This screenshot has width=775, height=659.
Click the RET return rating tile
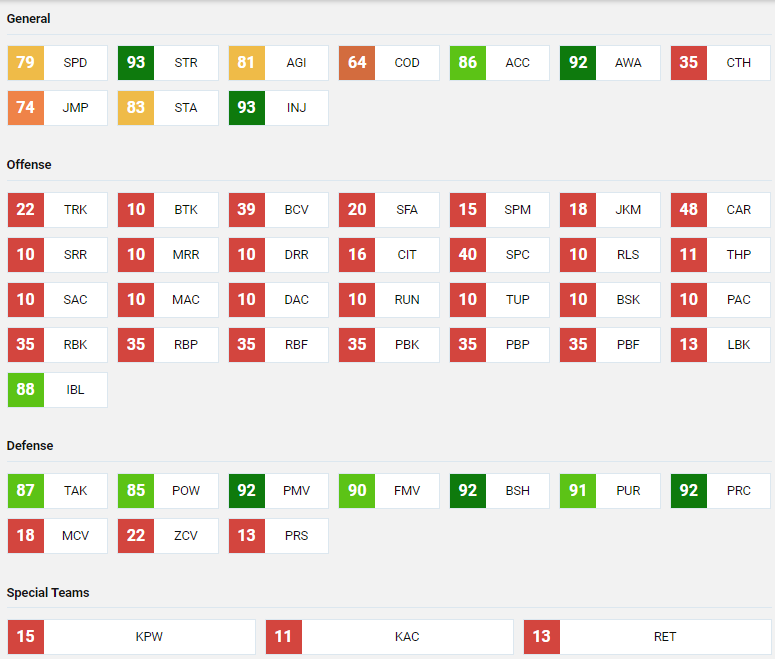647,637
